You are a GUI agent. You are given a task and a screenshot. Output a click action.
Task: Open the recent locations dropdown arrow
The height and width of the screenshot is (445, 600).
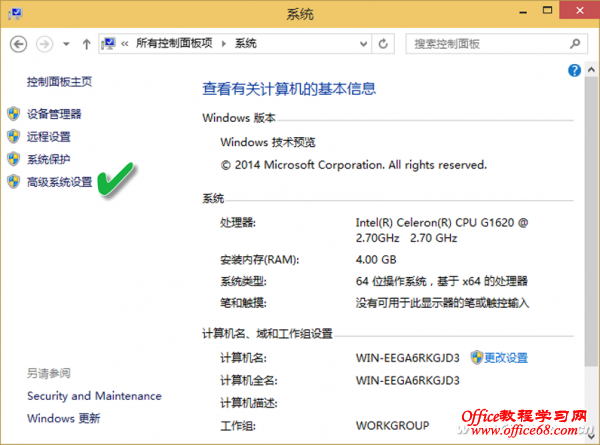tap(66, 44)
